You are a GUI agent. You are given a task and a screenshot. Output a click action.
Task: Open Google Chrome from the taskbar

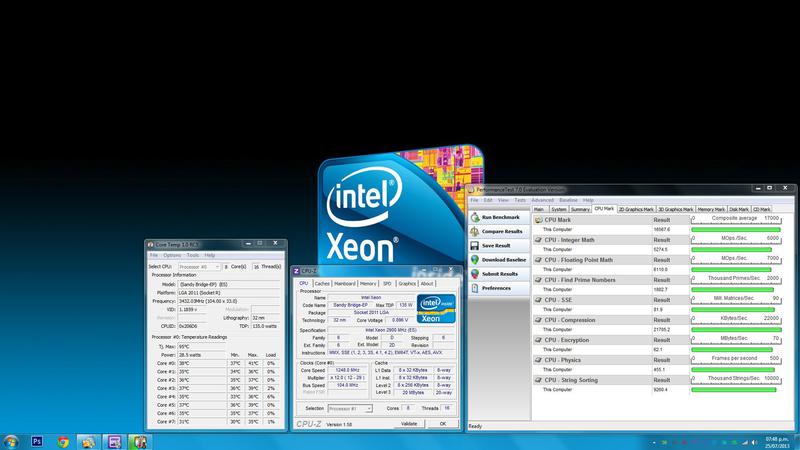pos(63,442)
